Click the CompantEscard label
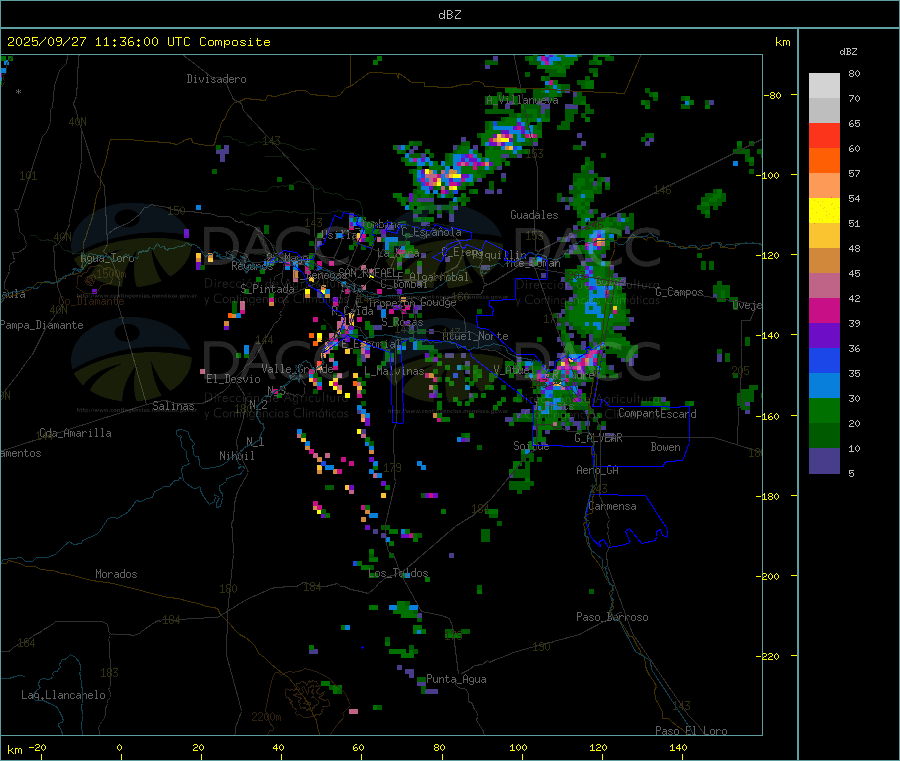 pos(657,414)
